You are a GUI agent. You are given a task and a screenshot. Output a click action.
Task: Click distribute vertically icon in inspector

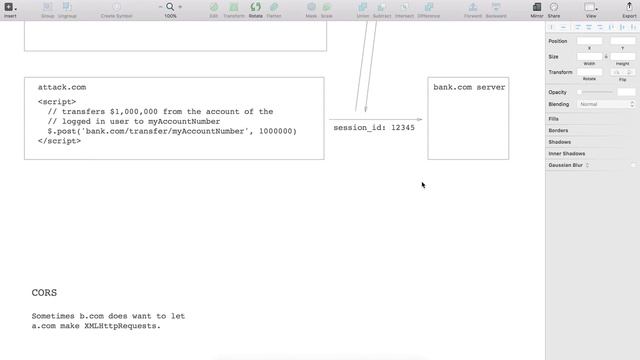tap(563, 27)
